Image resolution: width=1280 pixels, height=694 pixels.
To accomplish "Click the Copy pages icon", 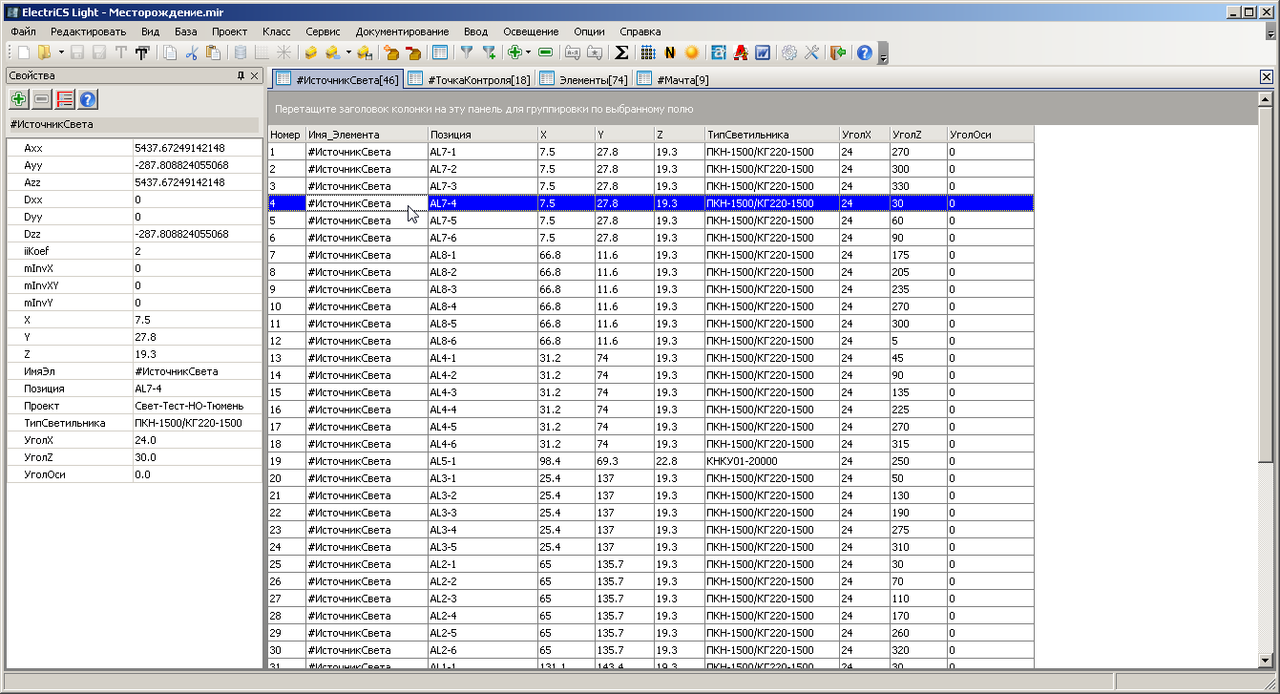I will click(170, 52).
